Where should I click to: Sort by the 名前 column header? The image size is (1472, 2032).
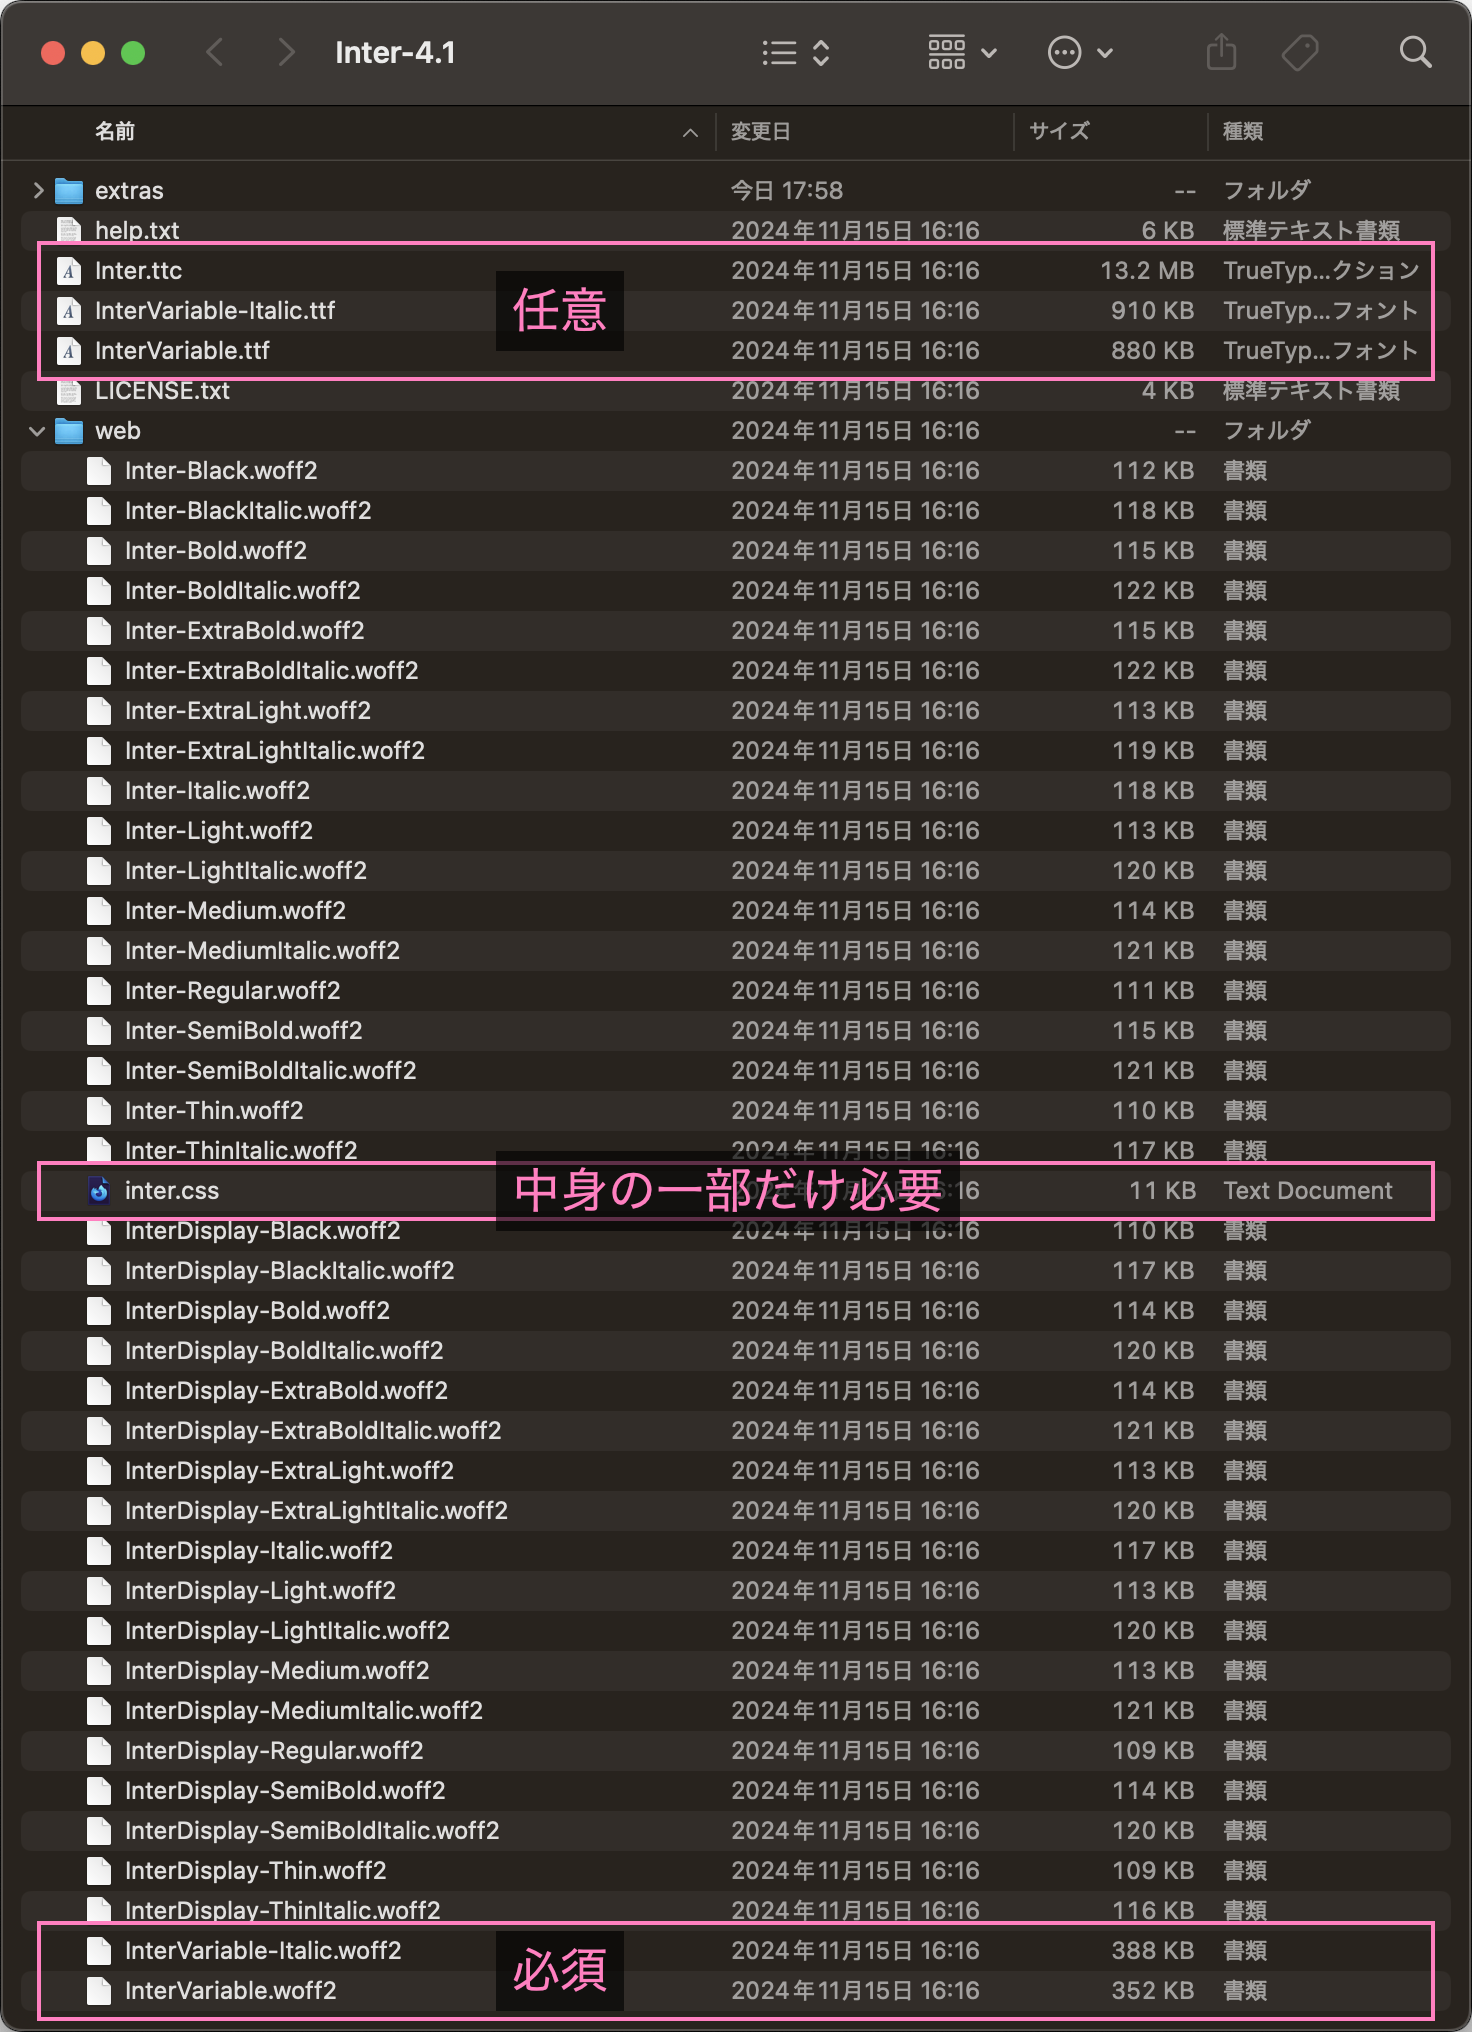click(x=115, y=131)
